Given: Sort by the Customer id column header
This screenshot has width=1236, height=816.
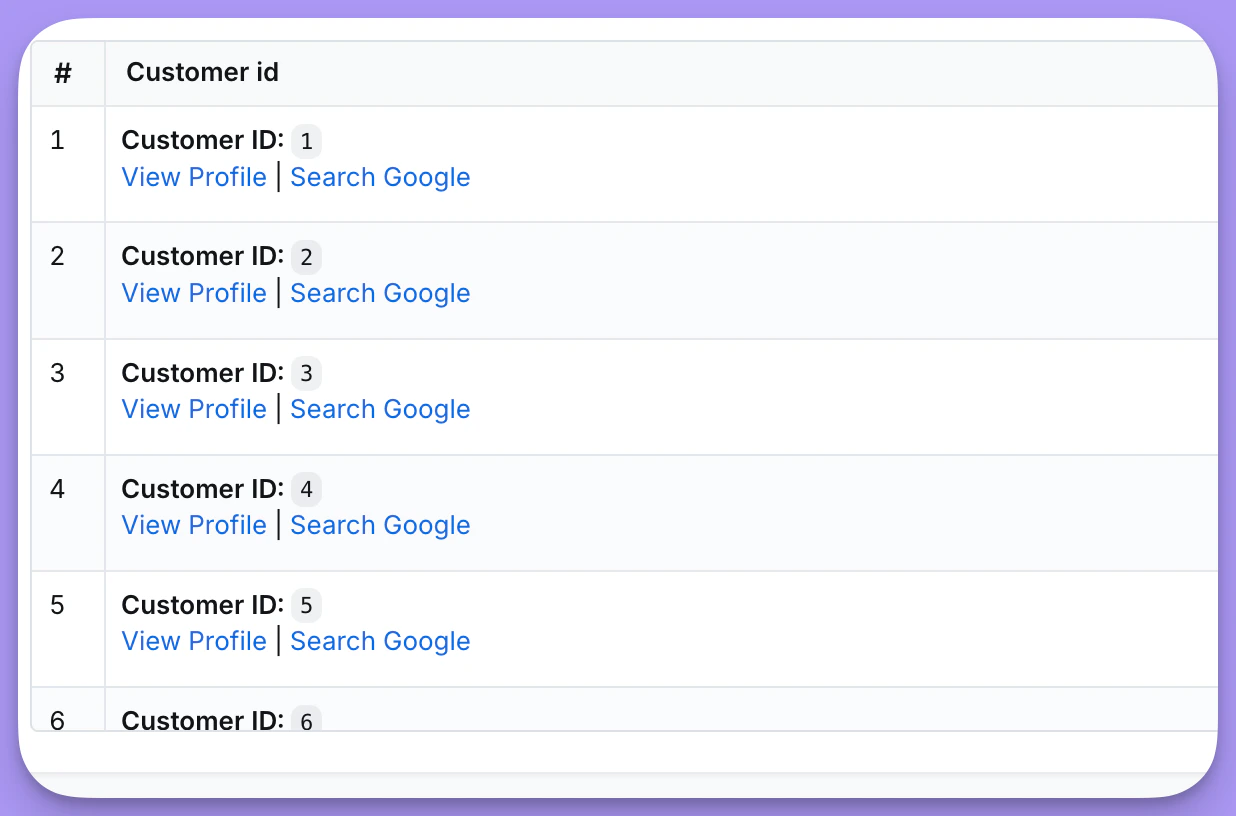Looking at the screenshot, I should (201, 72).
